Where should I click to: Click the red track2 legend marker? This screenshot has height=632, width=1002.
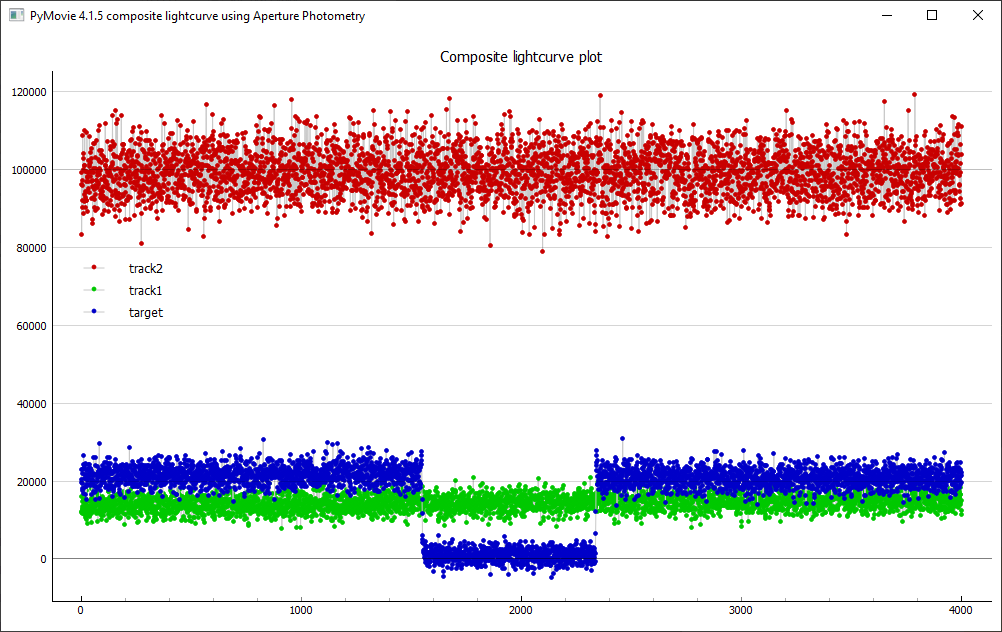click(94, 268)
